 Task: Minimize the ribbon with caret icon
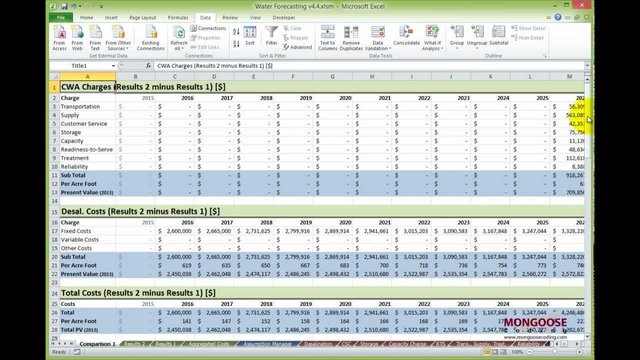pyautogui.click(x=549, y=18)
